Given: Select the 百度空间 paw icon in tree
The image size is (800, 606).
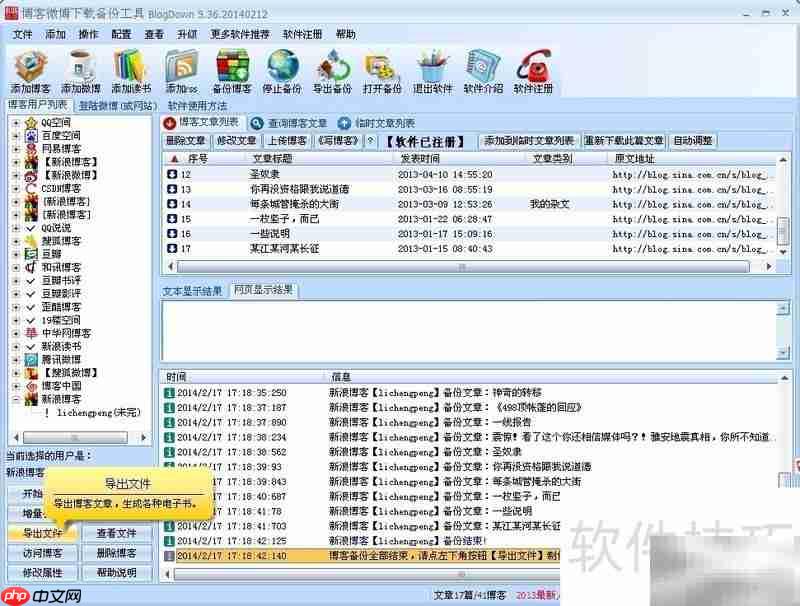Looking at the screenshot, I should pyautogui.click(x=31, y=136).
